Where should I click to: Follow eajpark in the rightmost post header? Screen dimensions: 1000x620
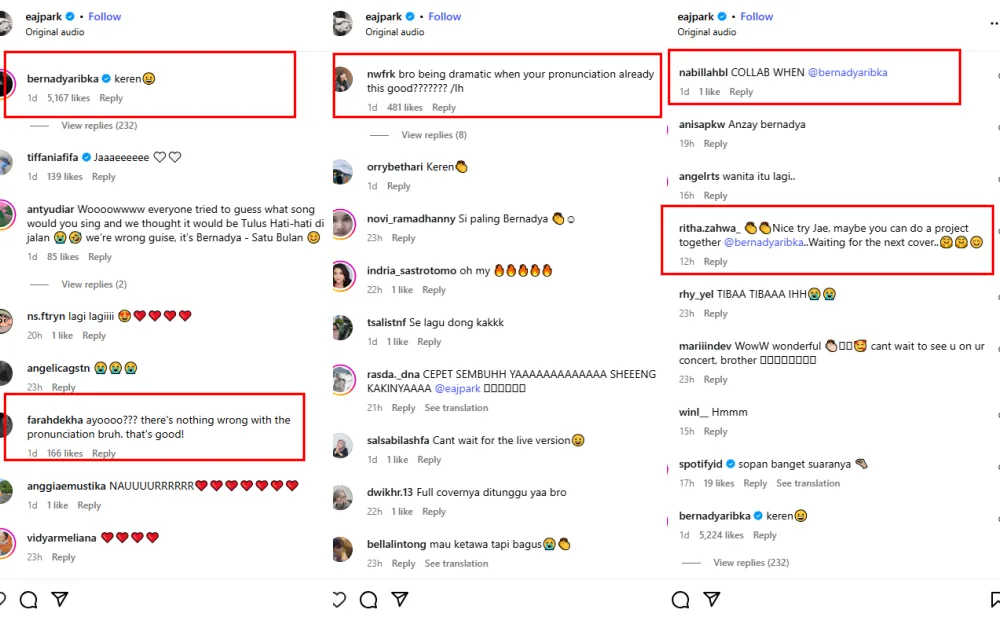(756, 17)
